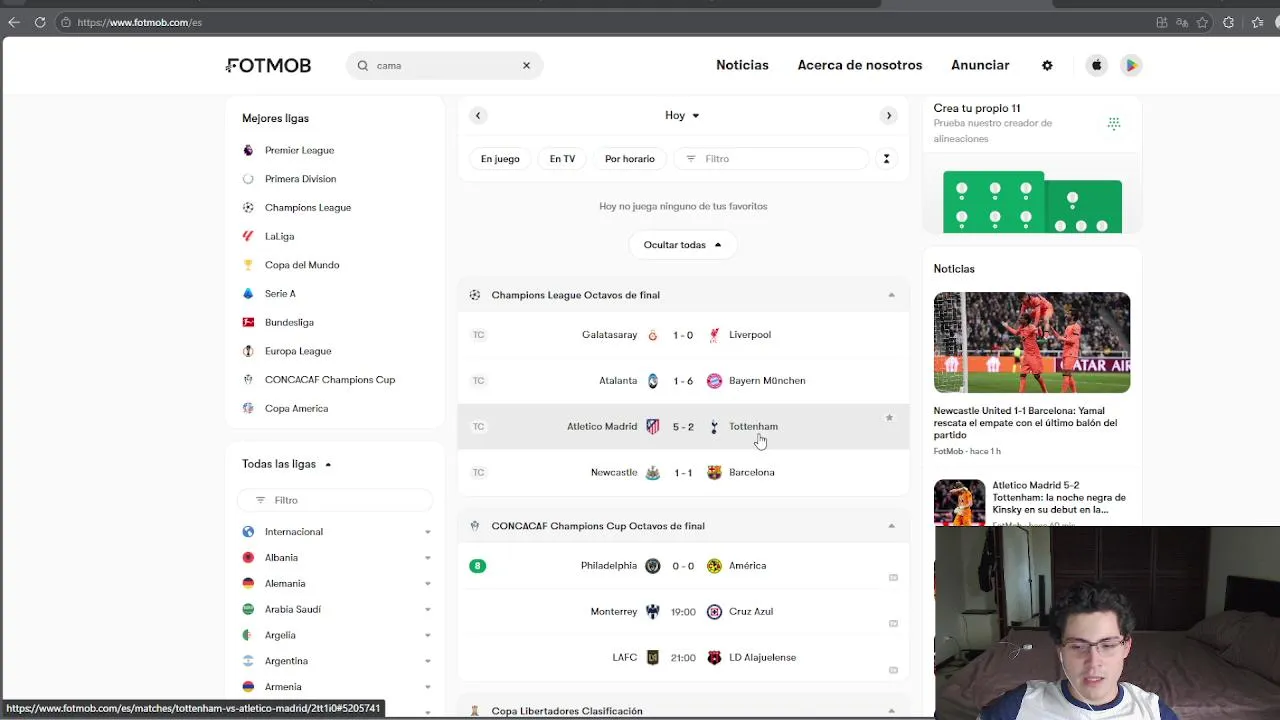Select Bundesliga league
The height and width of the screenshot is (720, 1280).
(289, 322)
